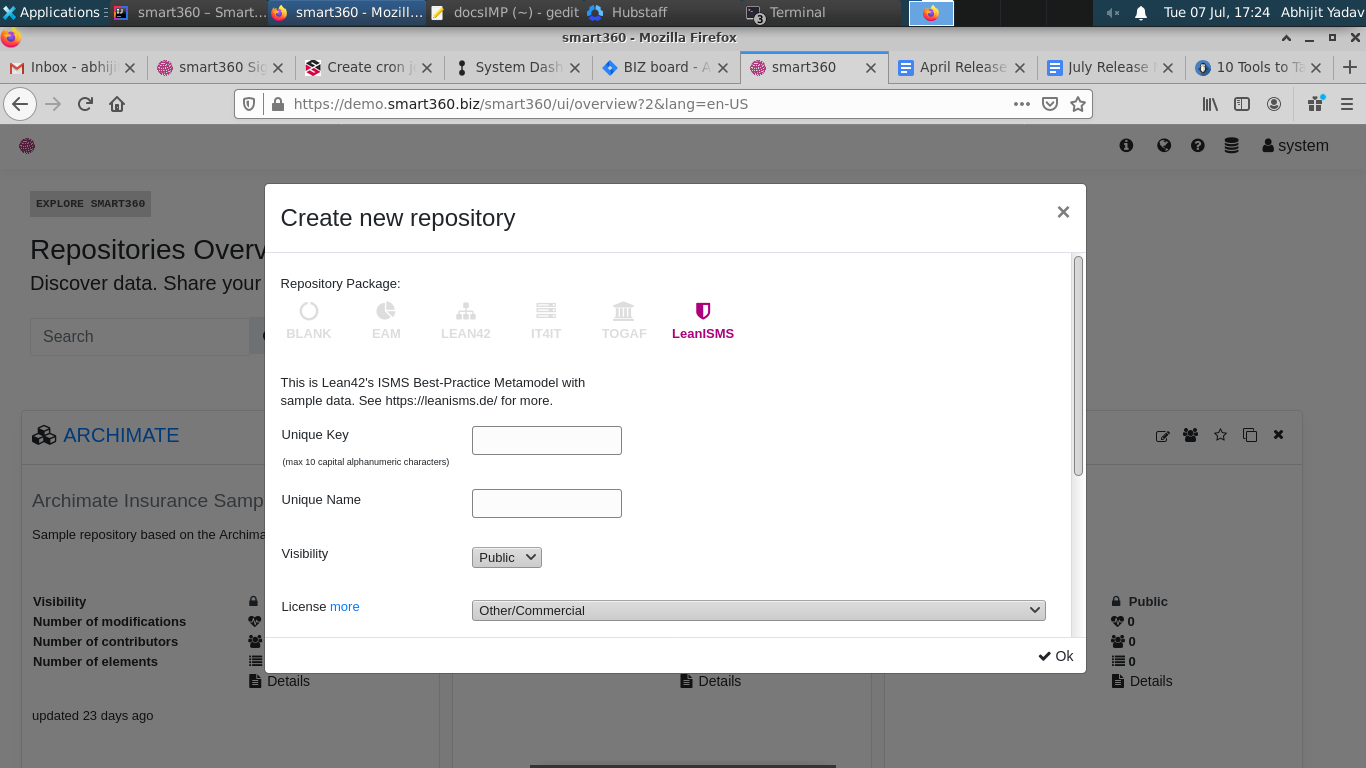Open Firefox account icon

tap(1274, 104)
